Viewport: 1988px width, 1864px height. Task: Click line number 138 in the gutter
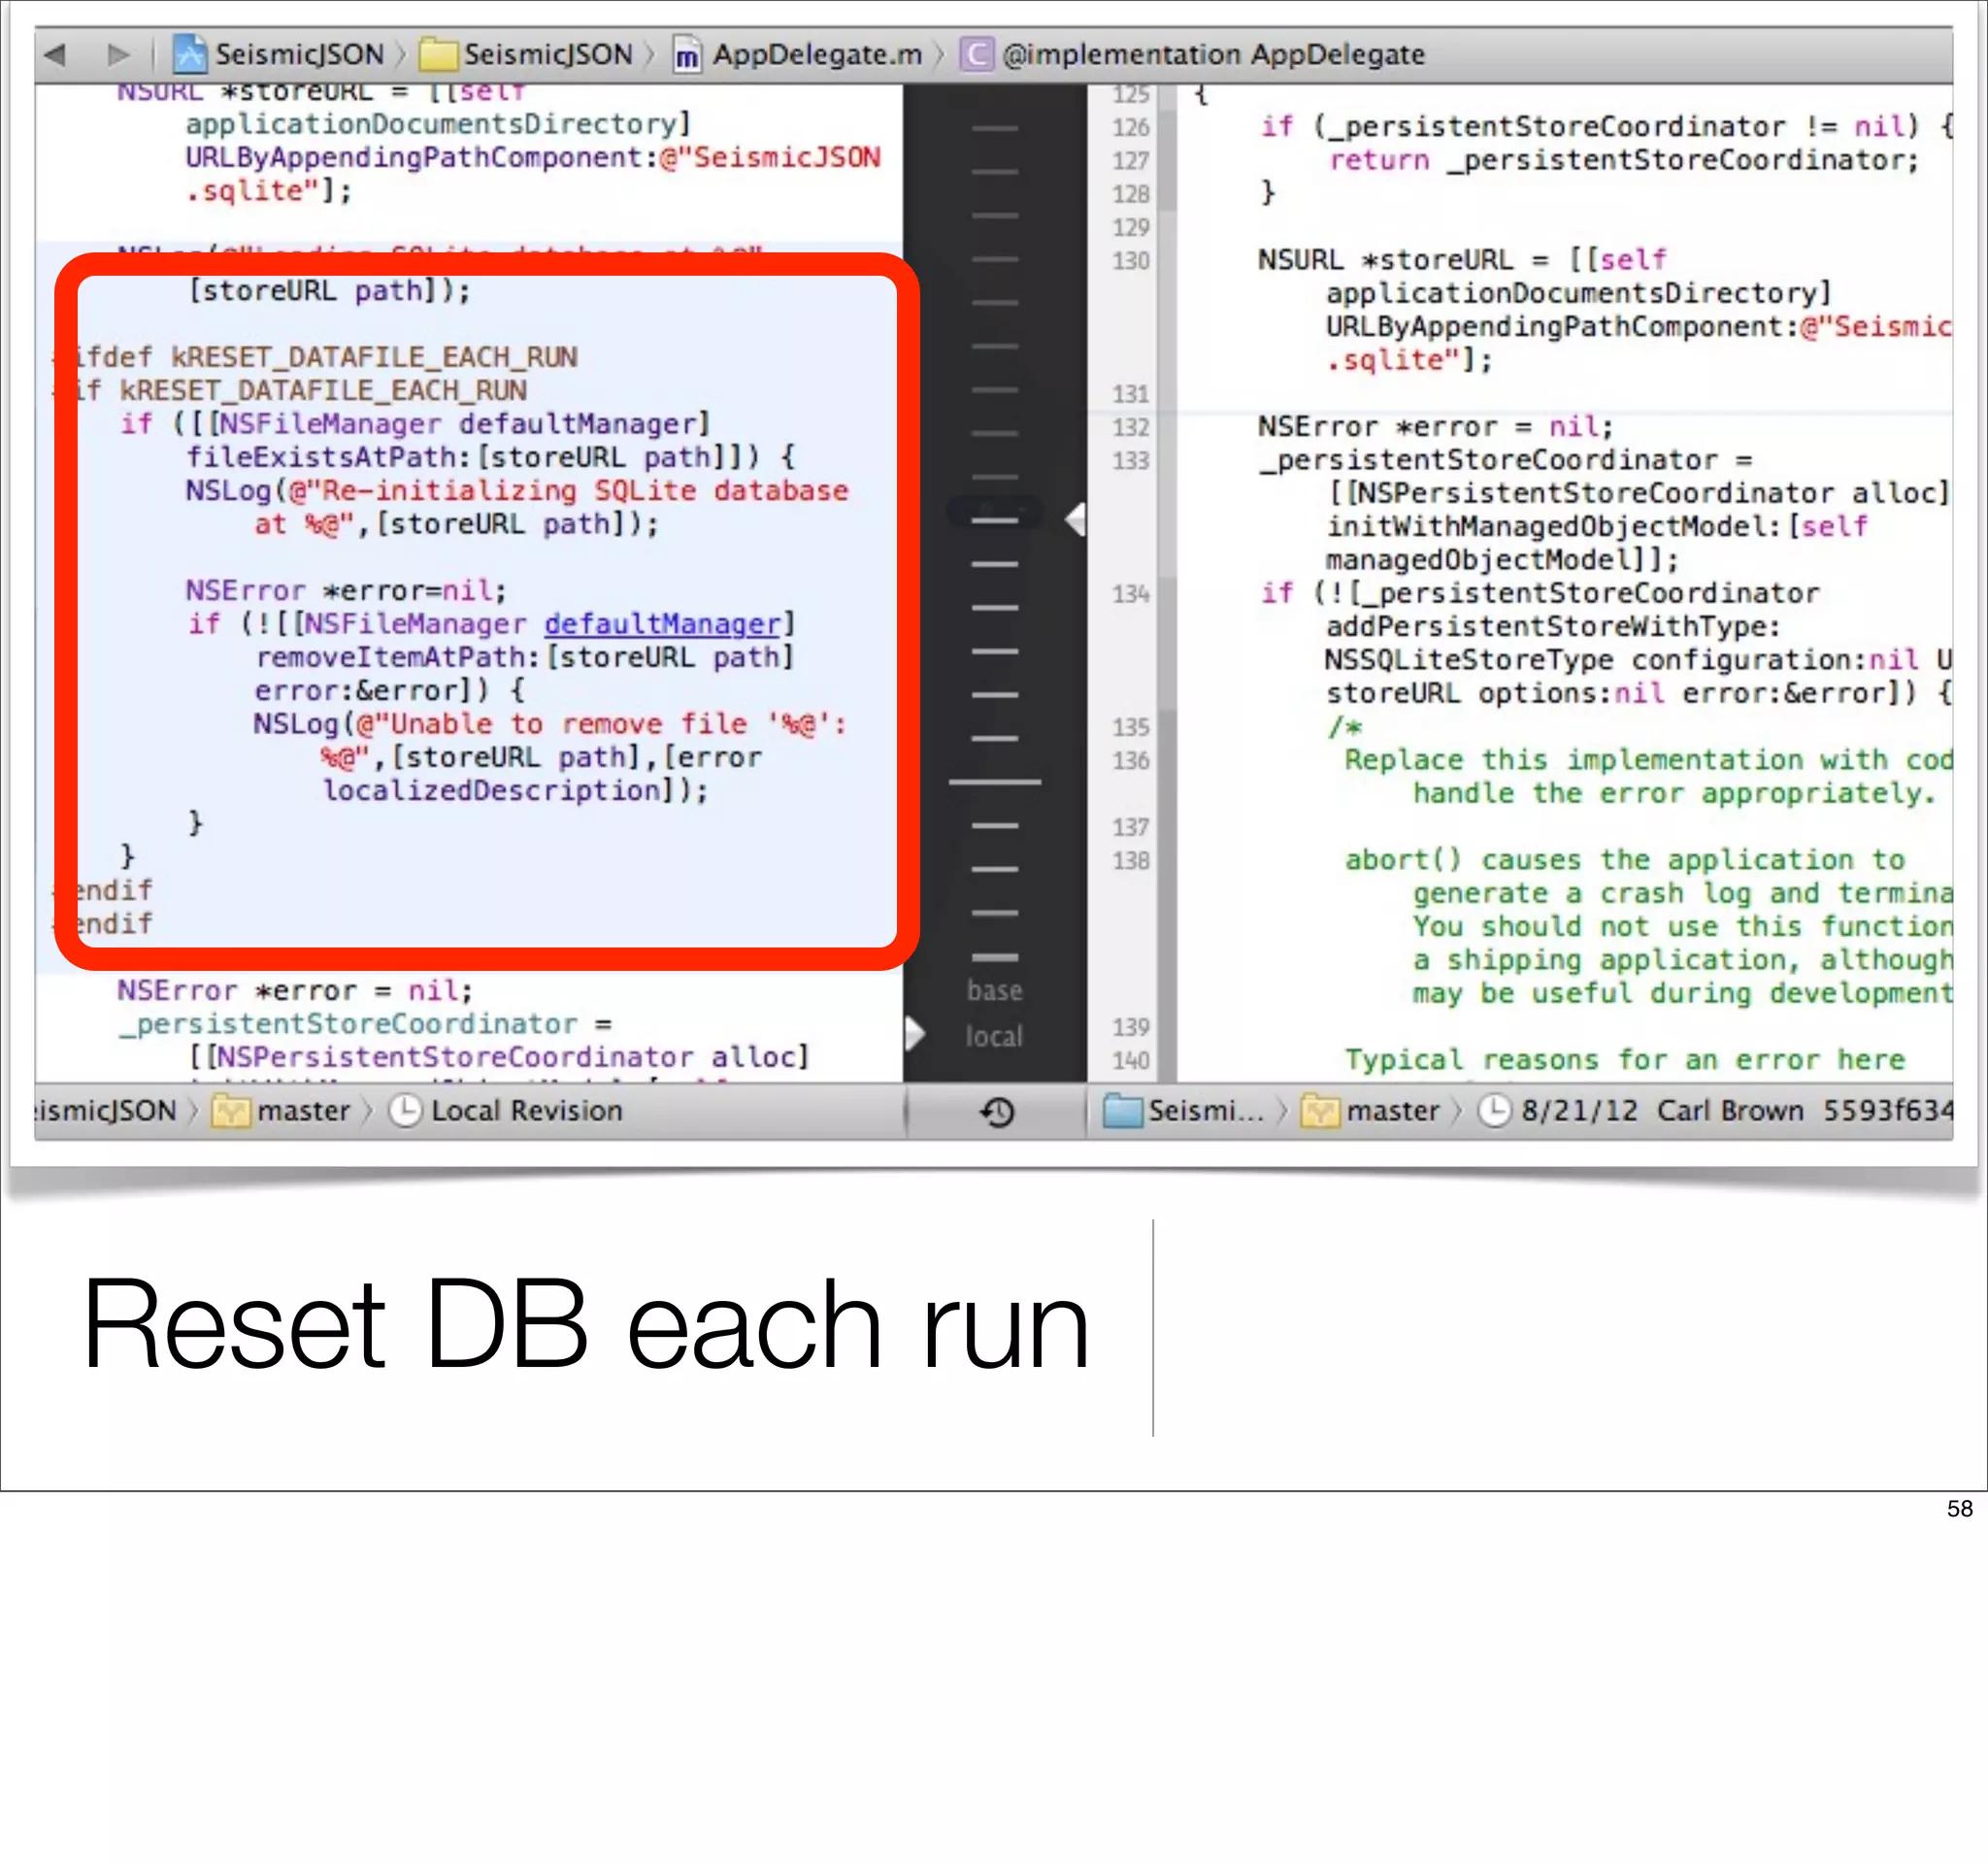coord(1131,860)
